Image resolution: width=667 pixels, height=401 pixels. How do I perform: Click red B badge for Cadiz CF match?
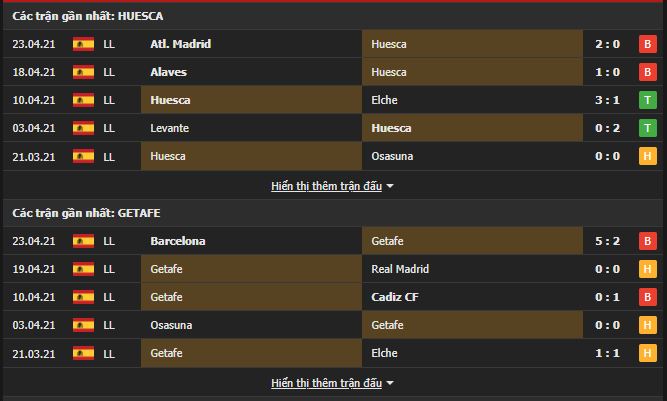647,297
